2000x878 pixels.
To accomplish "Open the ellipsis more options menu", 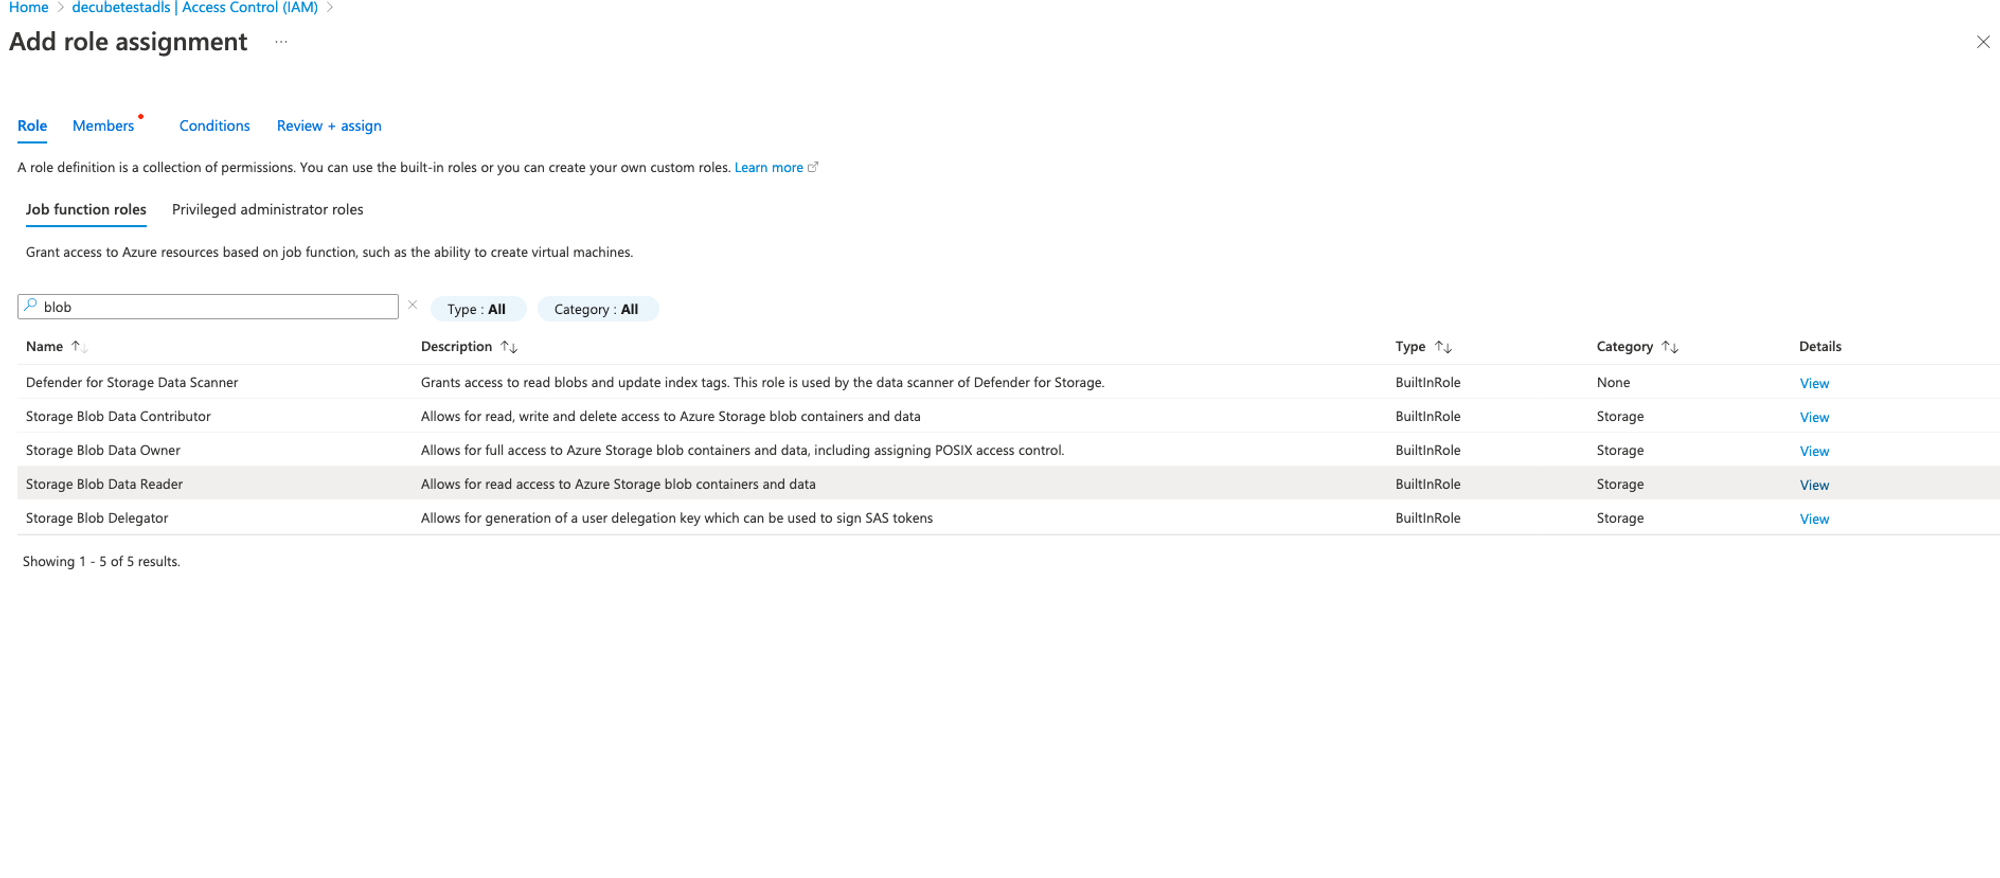I will coord(281,42).
